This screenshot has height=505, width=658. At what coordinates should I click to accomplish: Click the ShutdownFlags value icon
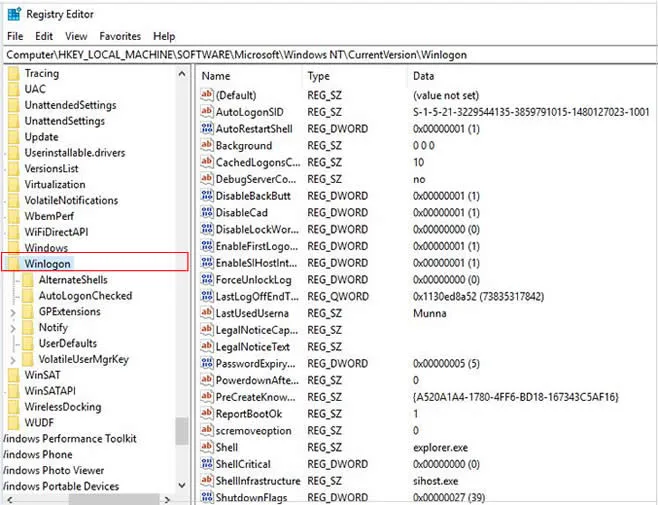pyautogui.click(x=206, y=498)
